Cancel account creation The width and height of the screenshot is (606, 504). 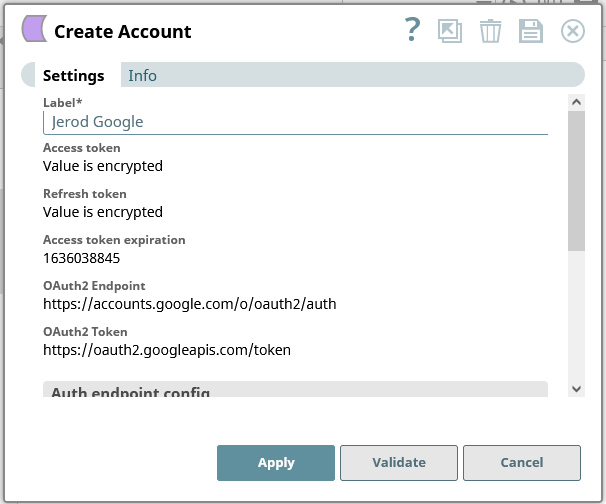coord(521,463)
